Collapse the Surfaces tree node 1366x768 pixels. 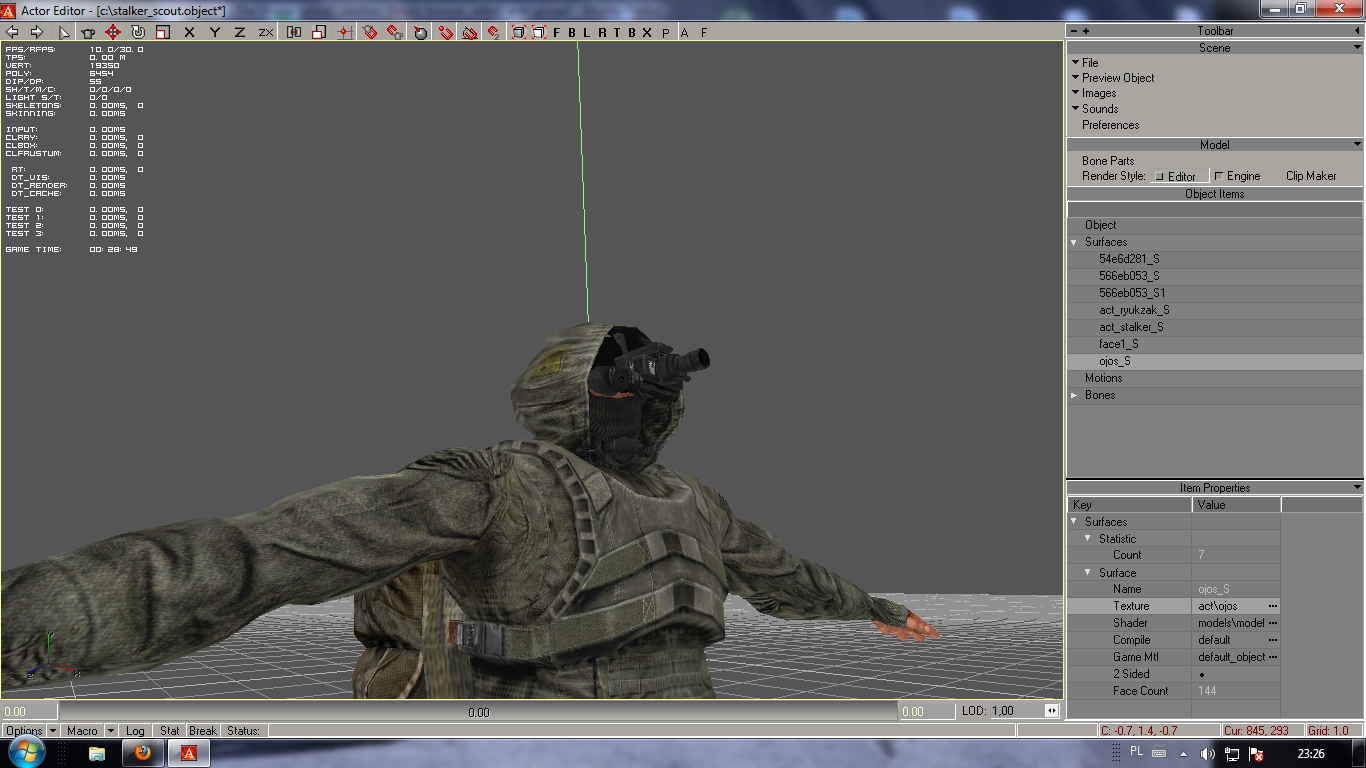pyautogui.click(x=1075, y=242)
